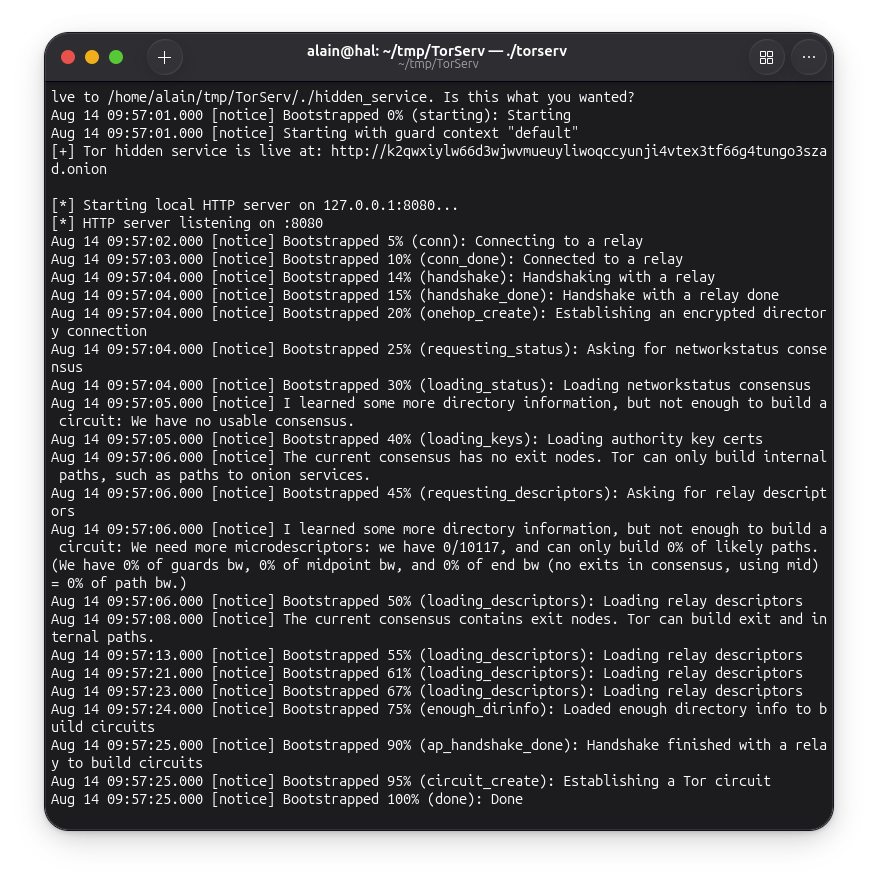Open the tab overview grid icon

pos(767,57)
